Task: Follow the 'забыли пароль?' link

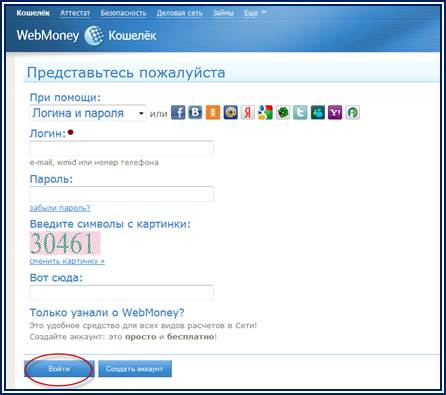Action: point(60,208)
